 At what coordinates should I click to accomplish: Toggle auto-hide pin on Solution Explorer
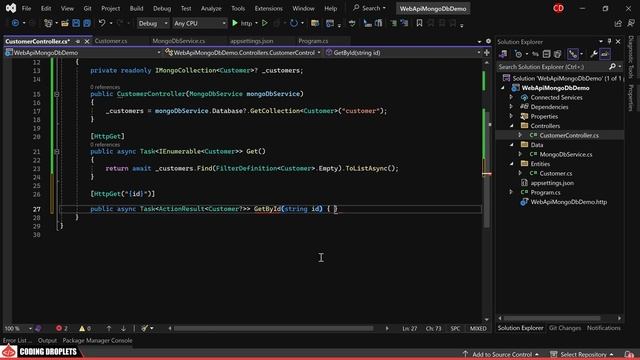pyautogui.click(x=609, y=41)
